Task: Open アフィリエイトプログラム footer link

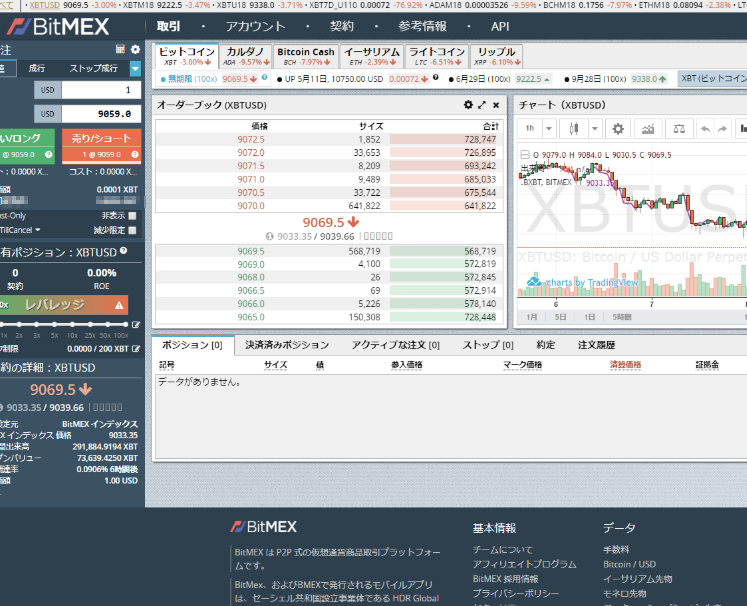Action: click(x=525, y=564)
